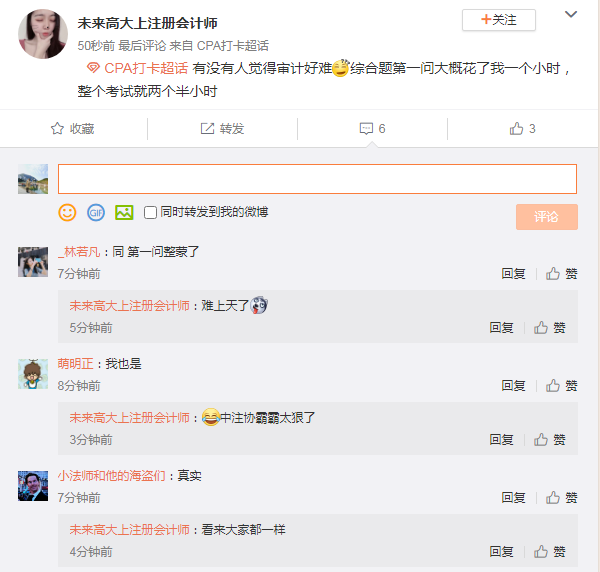
Task: Insert a GIF using the GIF icon
Action: [x=96, y=212]
